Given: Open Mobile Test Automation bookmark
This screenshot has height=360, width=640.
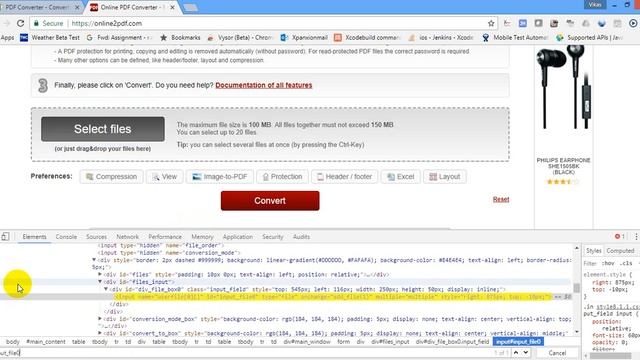Looking at the screenshot, I should click(515, 38).
